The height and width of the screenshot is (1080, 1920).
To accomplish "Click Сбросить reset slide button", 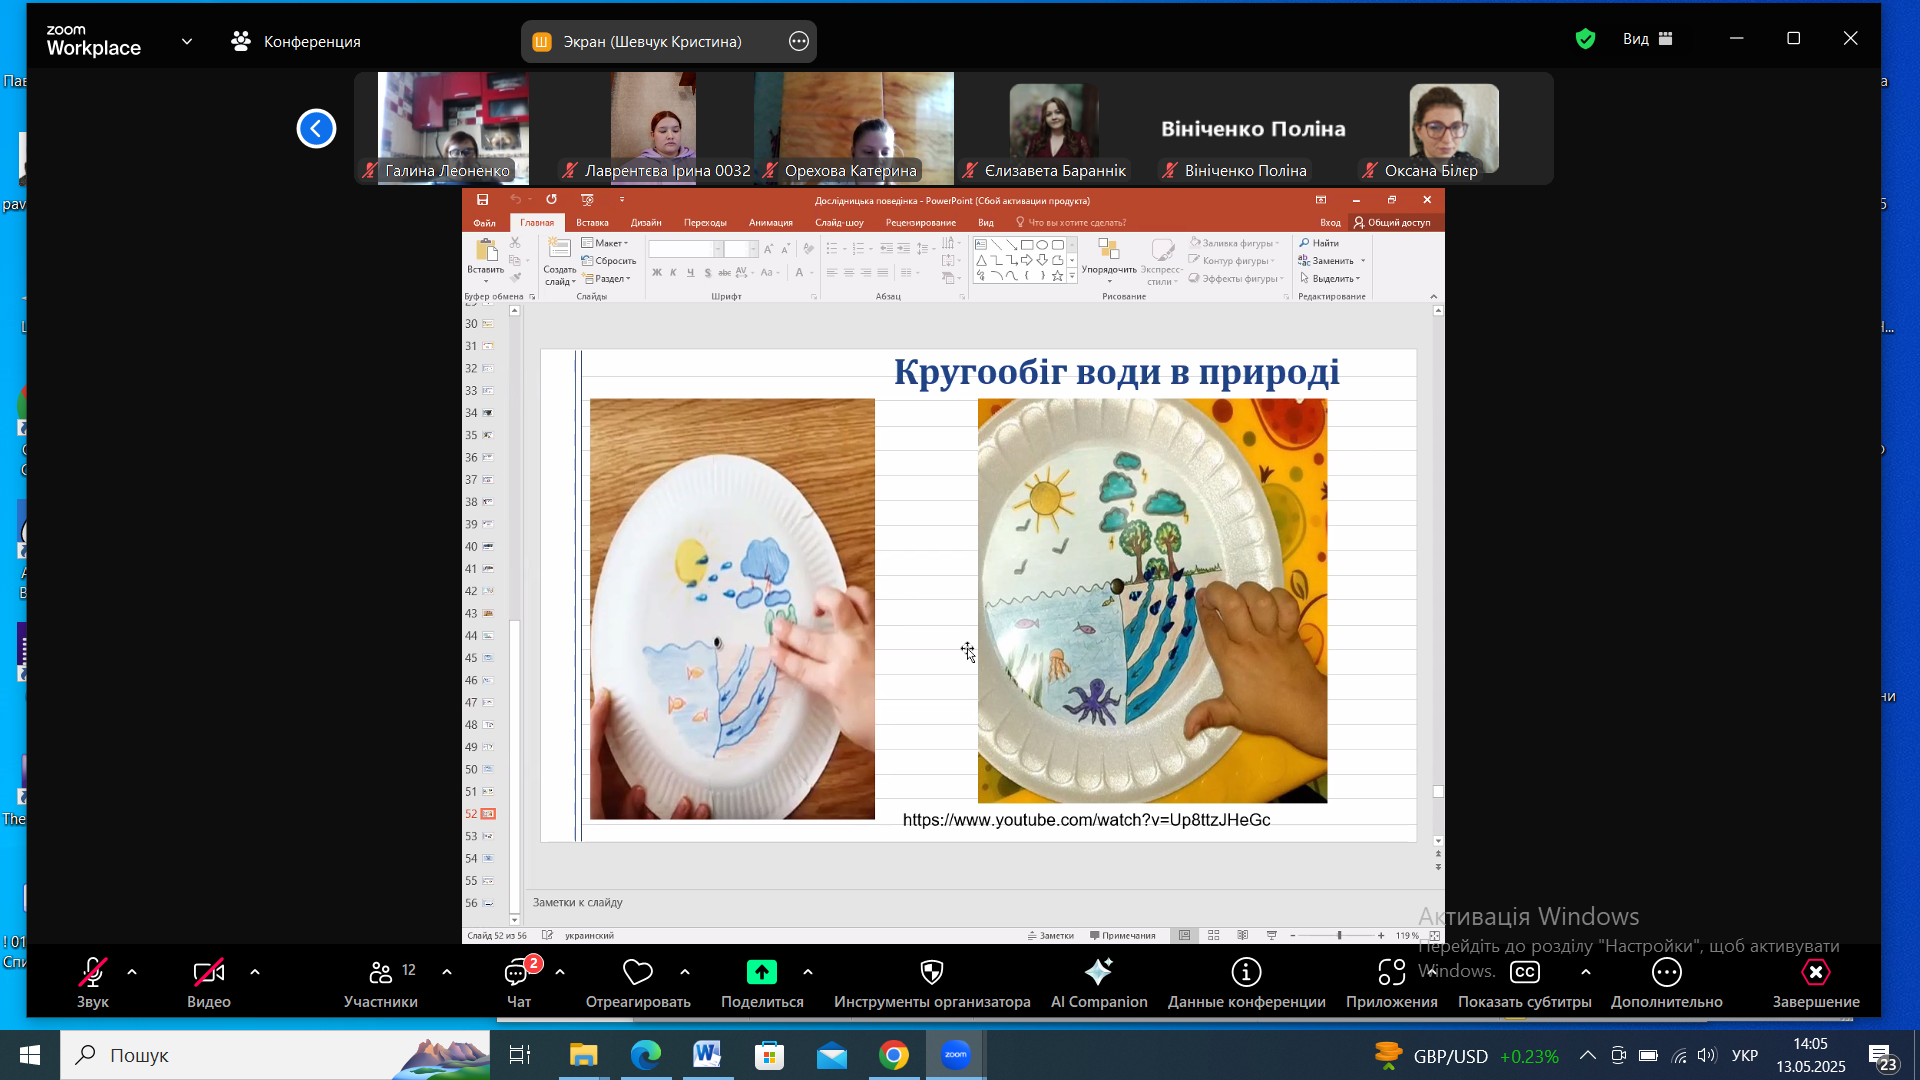I will (x=609, y=261).
